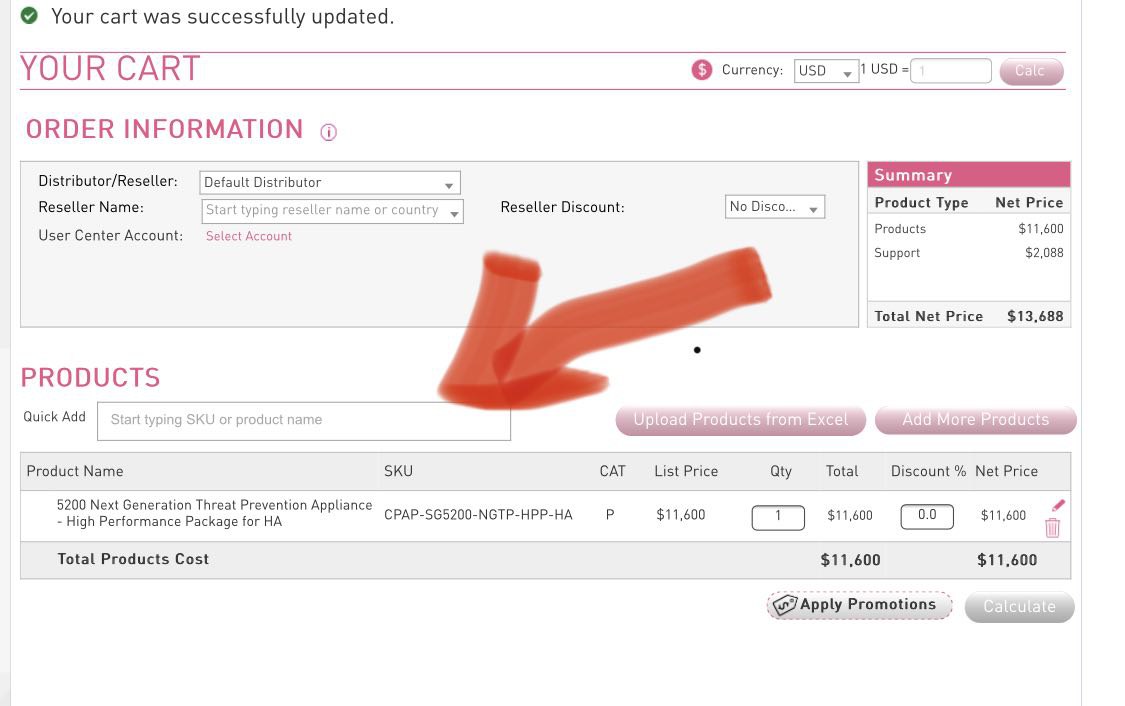This screenshot has width=1125, height=706.
Task: Click Upload Products from Excel button
Action: point(740,420)
